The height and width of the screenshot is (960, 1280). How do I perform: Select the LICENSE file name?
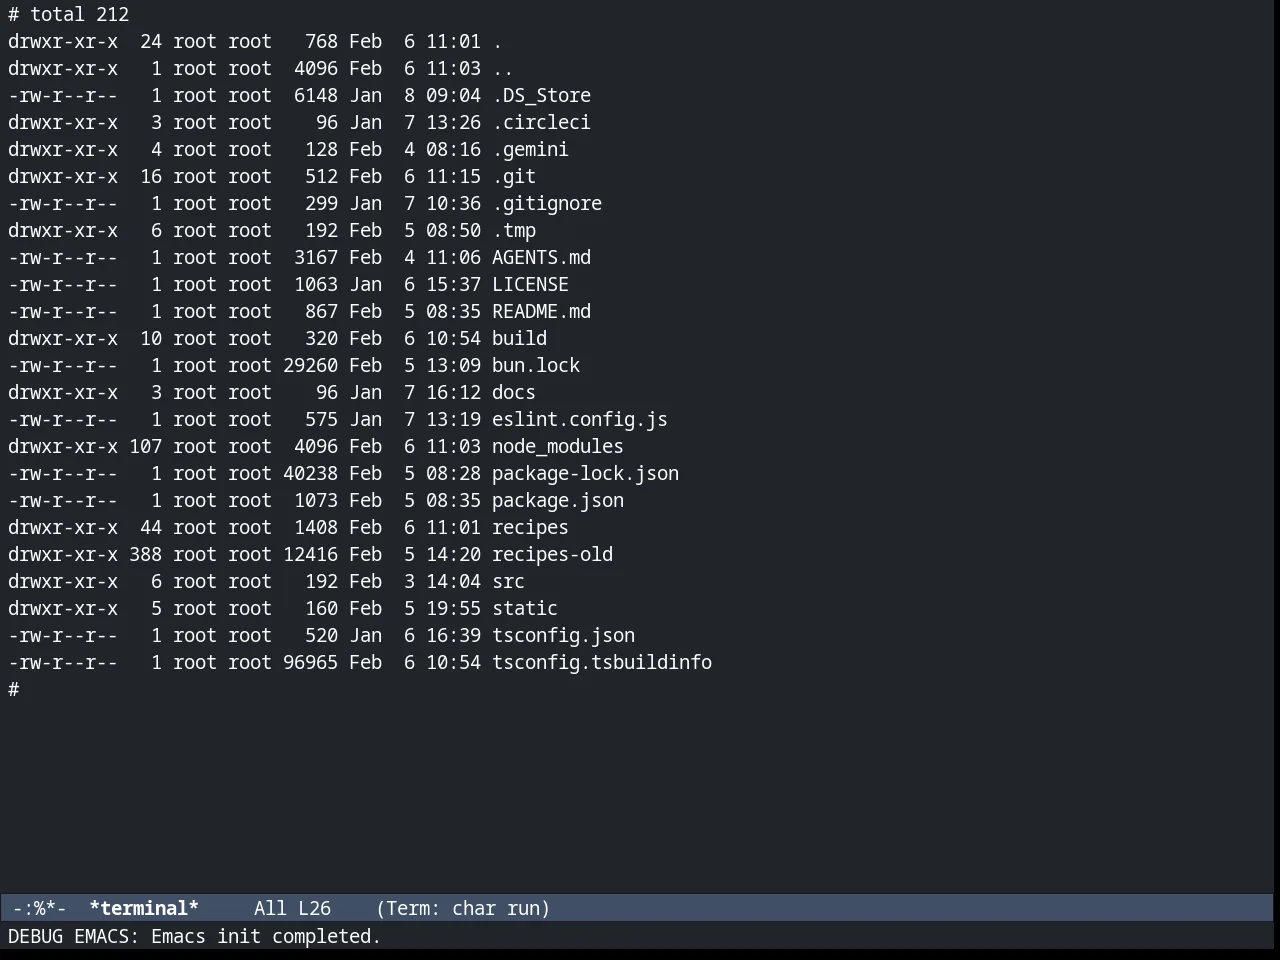[x=530, y=285]
